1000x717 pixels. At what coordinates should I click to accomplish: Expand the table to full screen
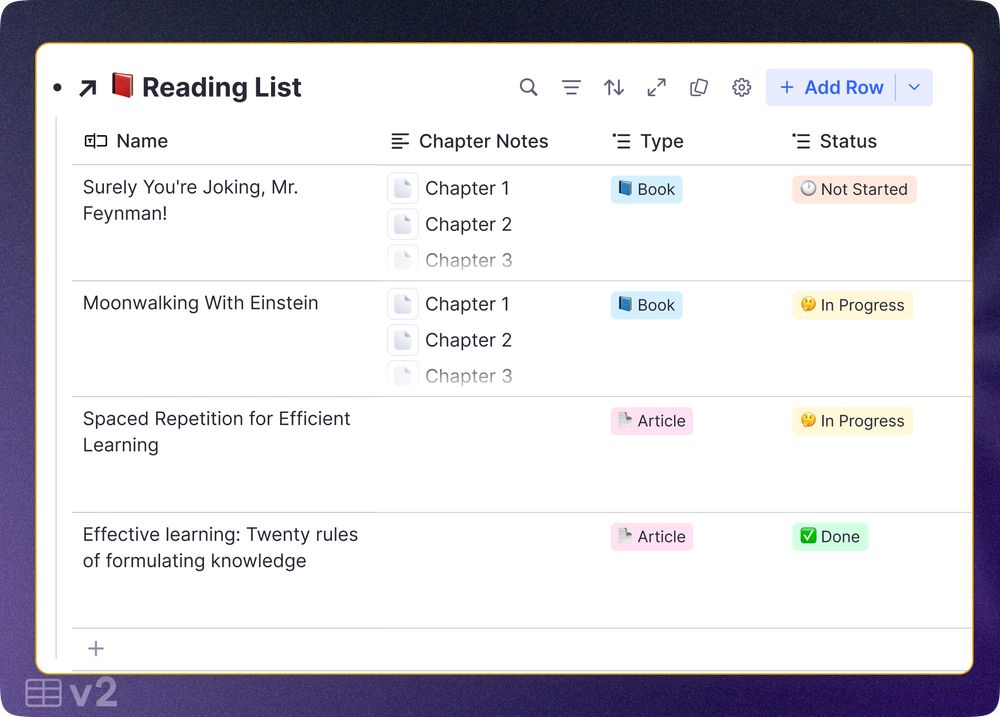point(656,87)
